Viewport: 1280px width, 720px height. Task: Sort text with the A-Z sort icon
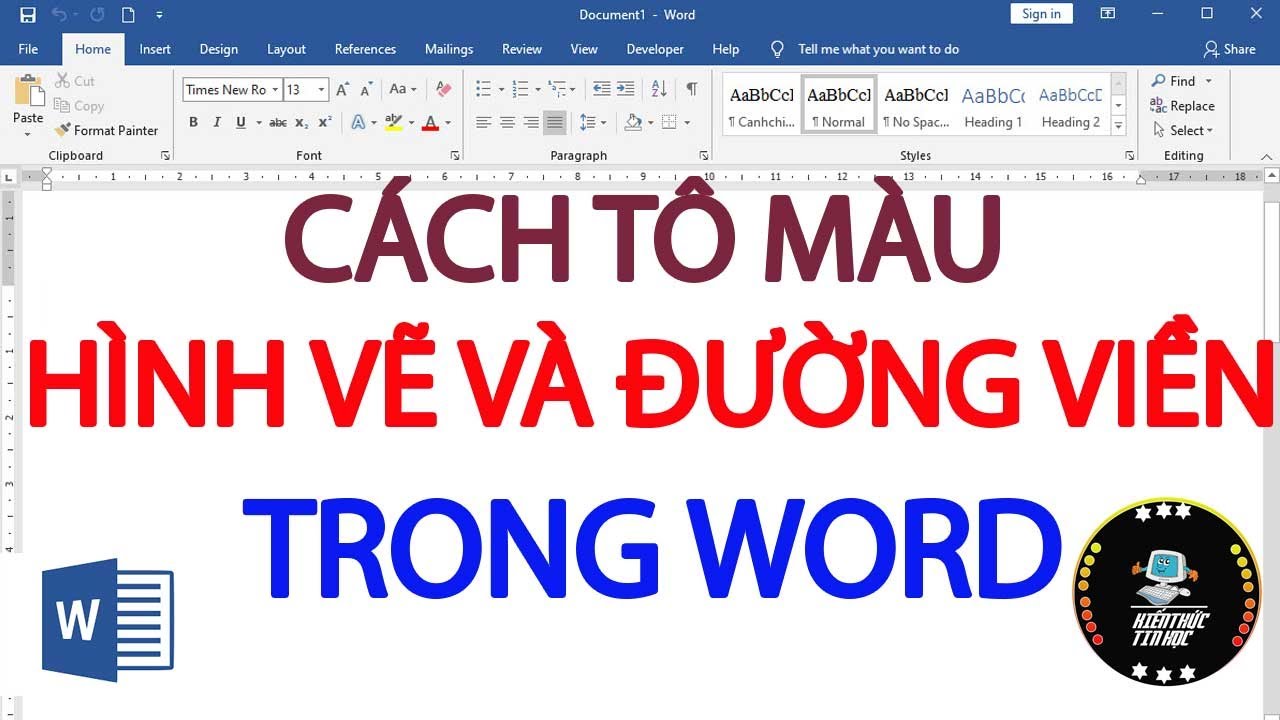pyautogui.click(x=659, y=89)
